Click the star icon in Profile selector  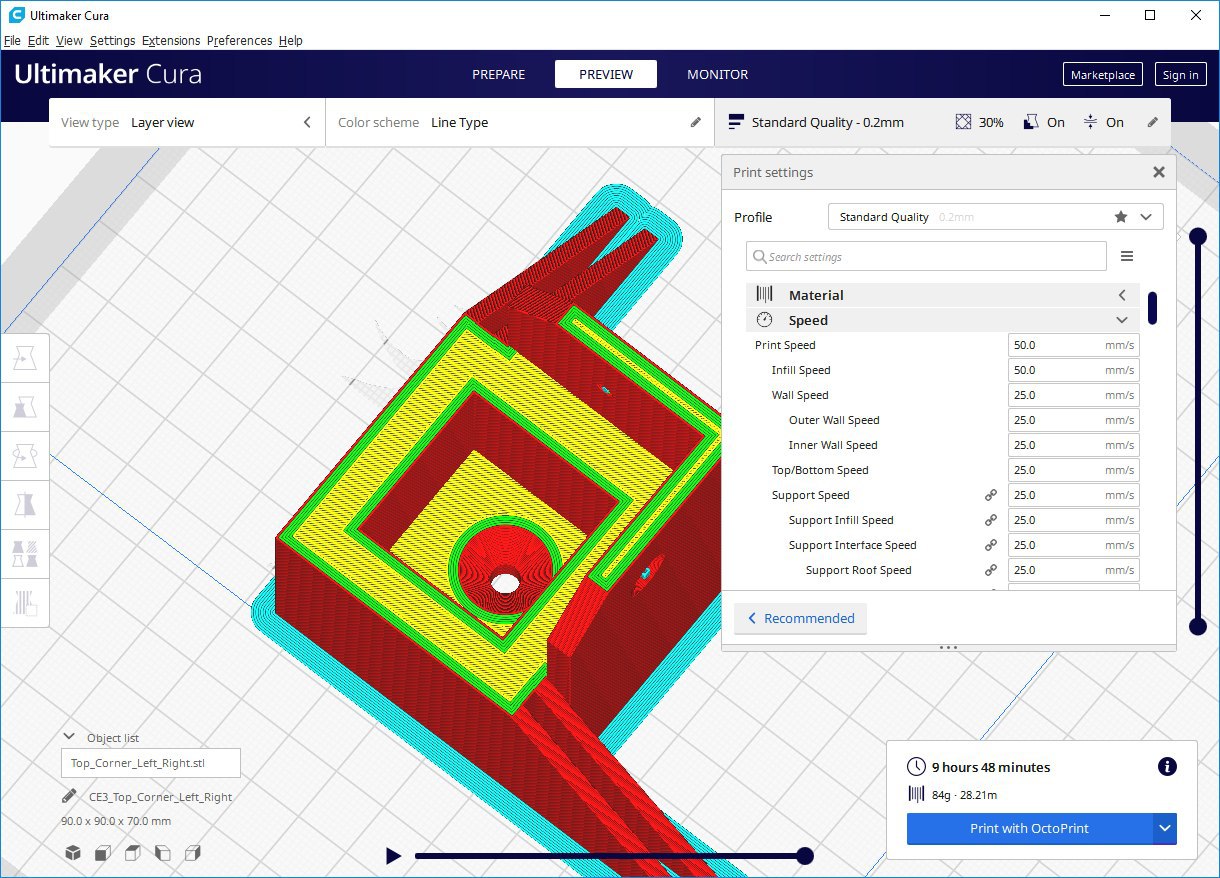(x=1121, y=217)
